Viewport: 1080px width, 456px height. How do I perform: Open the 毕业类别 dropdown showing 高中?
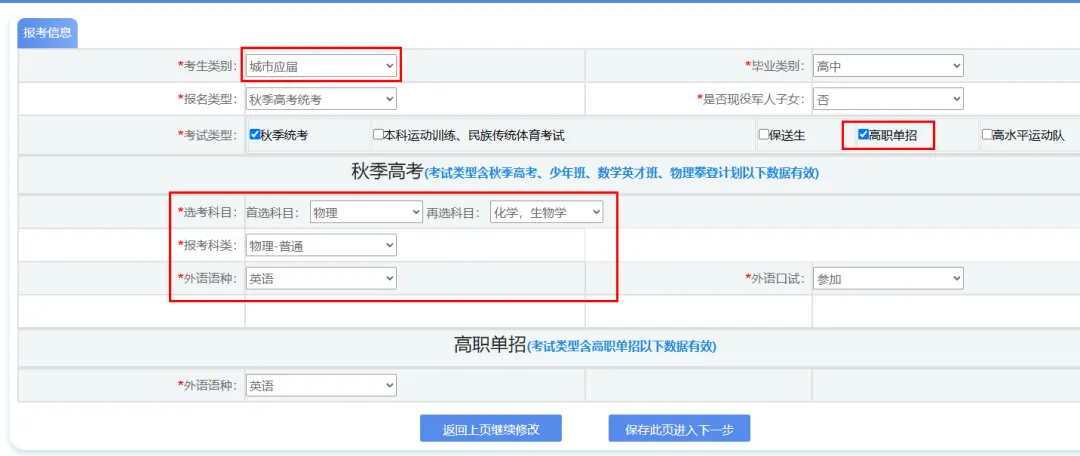(888, 66)
